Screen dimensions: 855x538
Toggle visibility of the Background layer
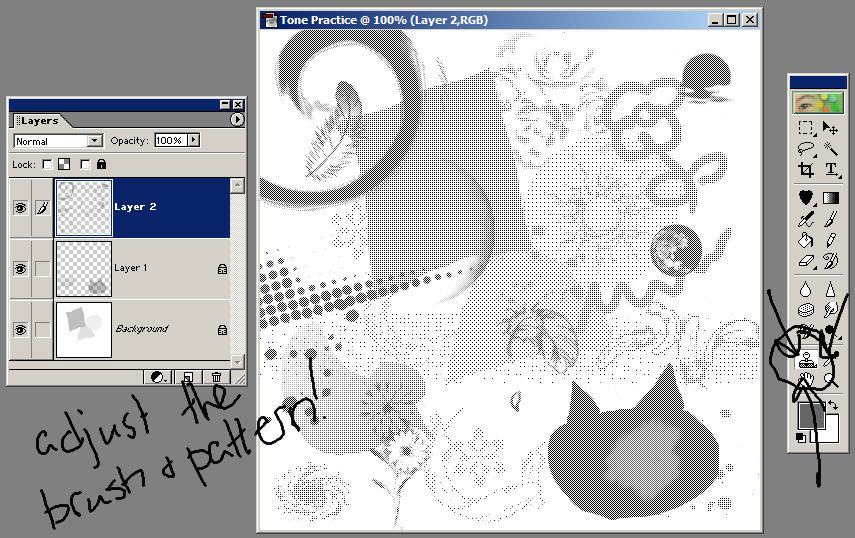pyautogui.click(x=20, y=330)
